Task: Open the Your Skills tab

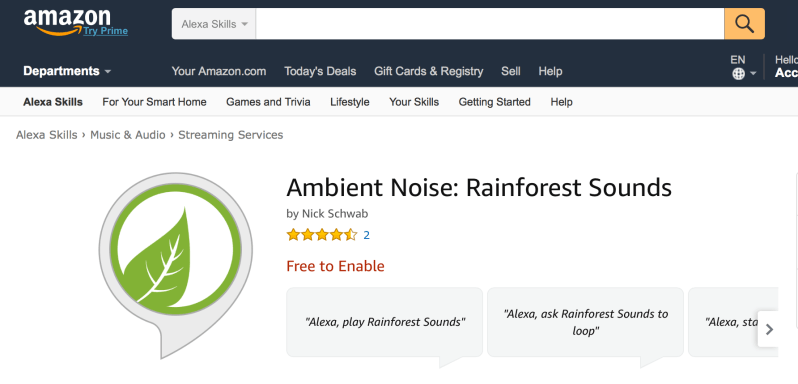Action: pos(414,102)
